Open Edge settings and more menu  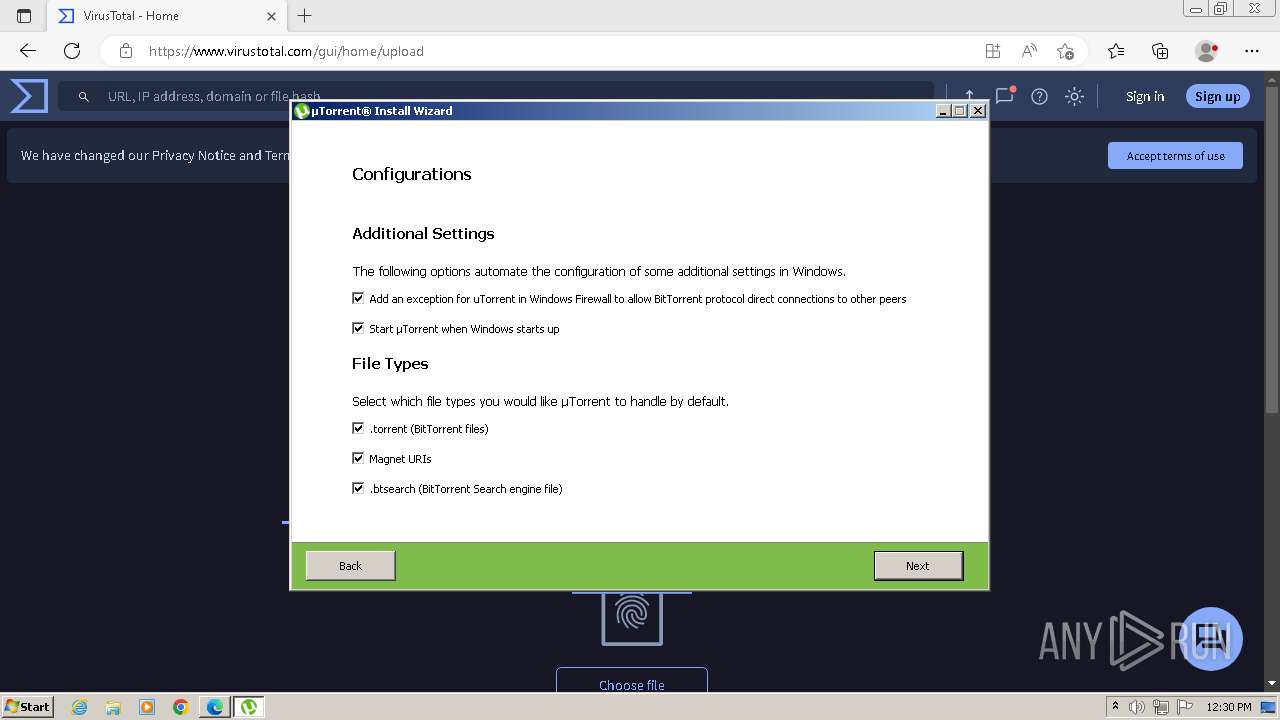[x=1252, y=51]
